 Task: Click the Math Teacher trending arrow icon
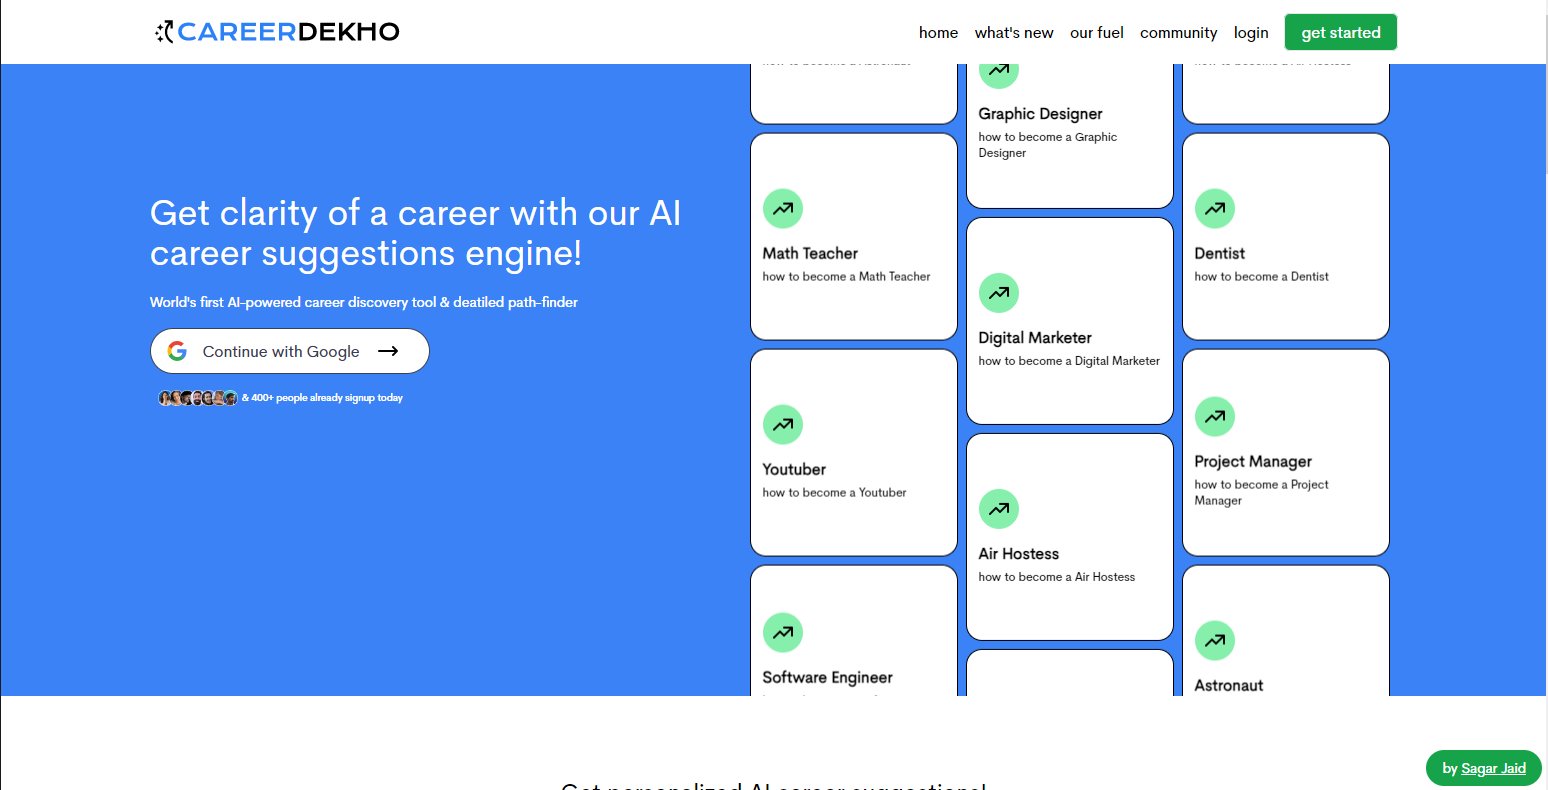tap(783, 209)
